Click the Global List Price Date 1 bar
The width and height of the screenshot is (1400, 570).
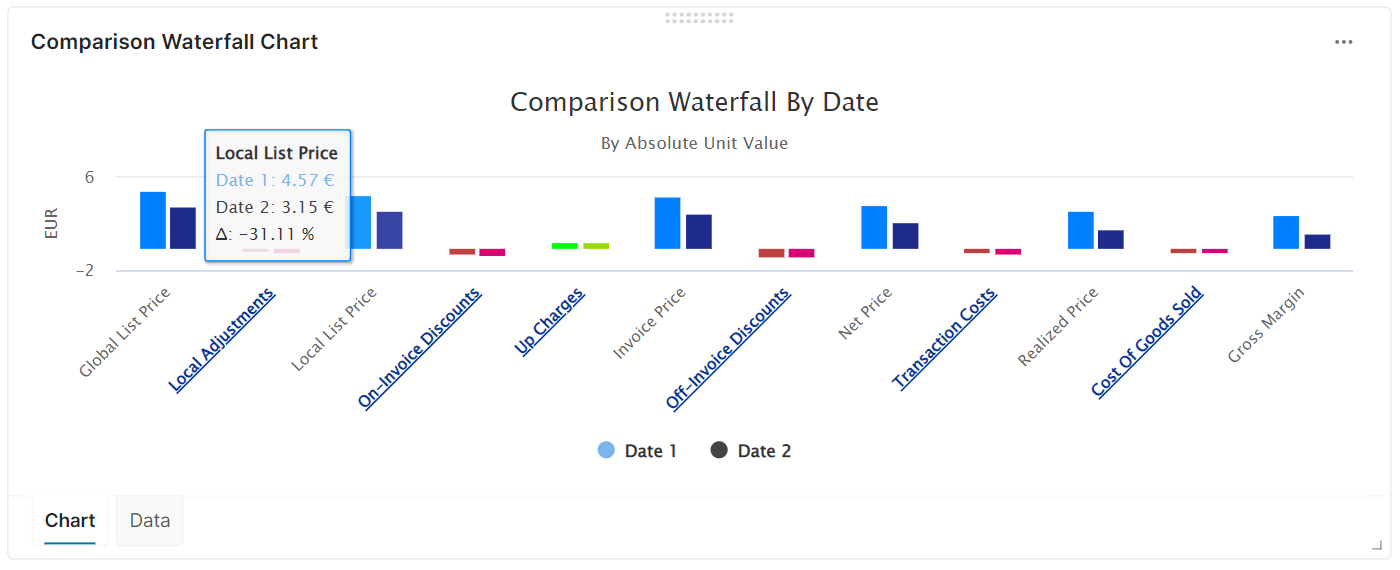click(x=153, y=220)
